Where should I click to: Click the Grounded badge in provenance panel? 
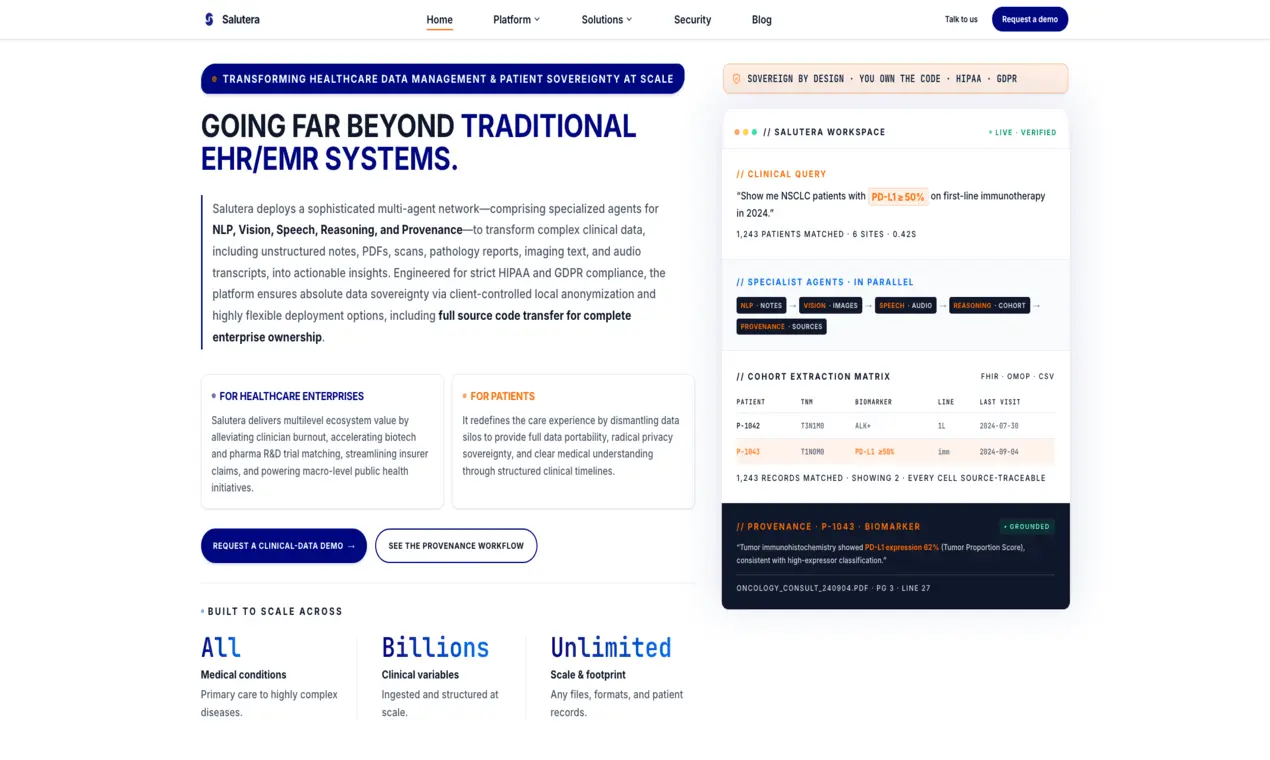tap(1027, 526)
